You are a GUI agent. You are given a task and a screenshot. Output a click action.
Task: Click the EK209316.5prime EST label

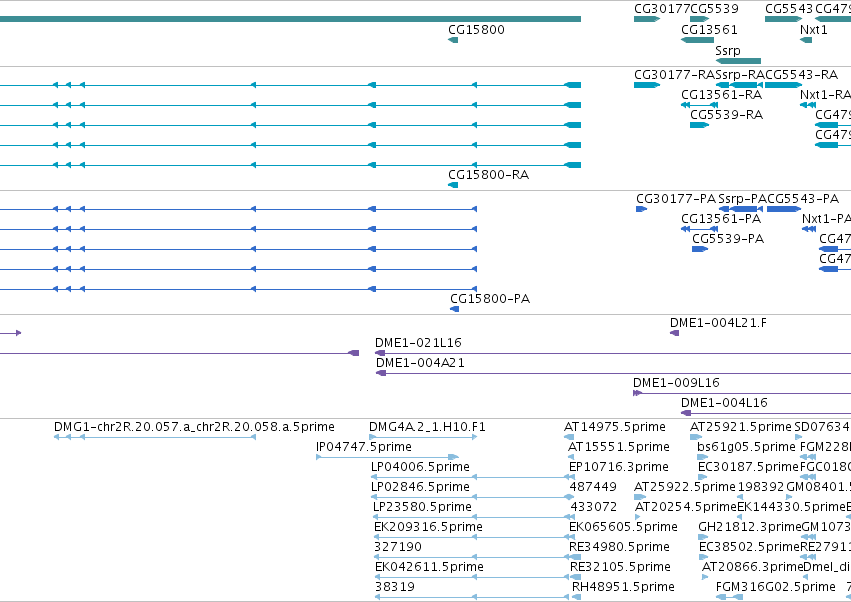[428, 528]
